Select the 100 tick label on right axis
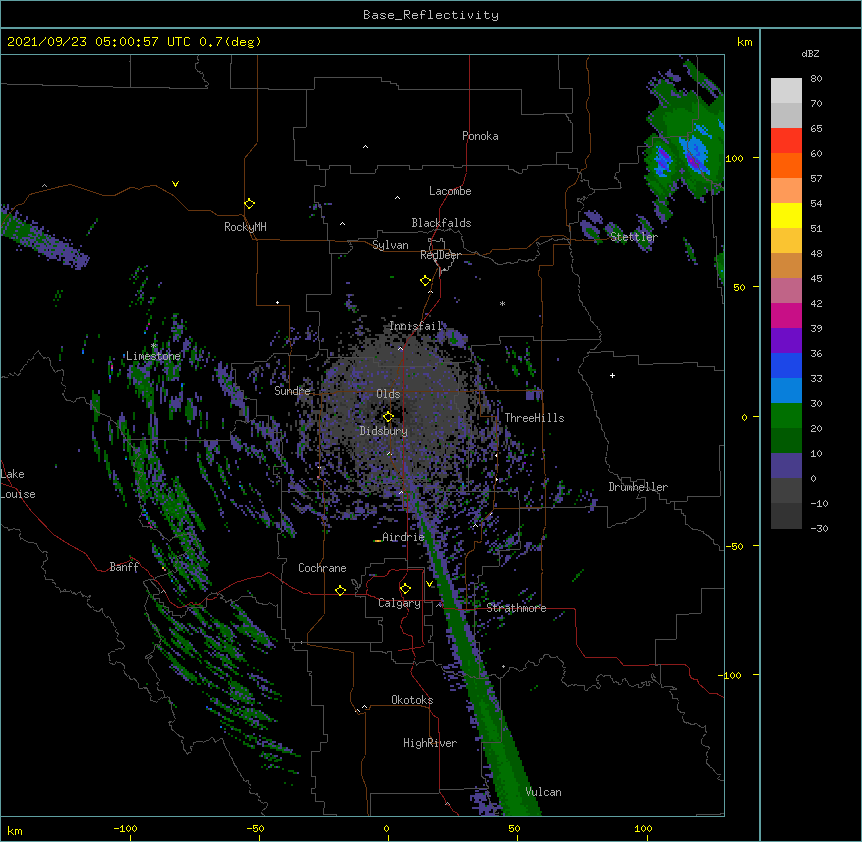The height and width of the screenshot is (842, 862). (734, 158)
